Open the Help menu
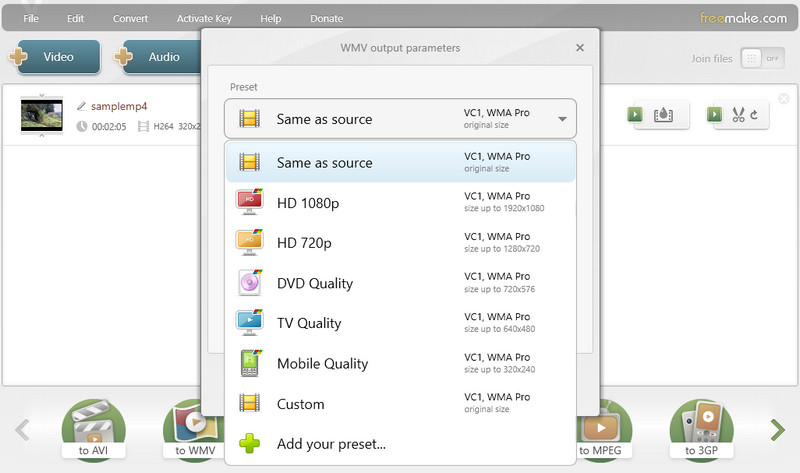 click(270, 18)
